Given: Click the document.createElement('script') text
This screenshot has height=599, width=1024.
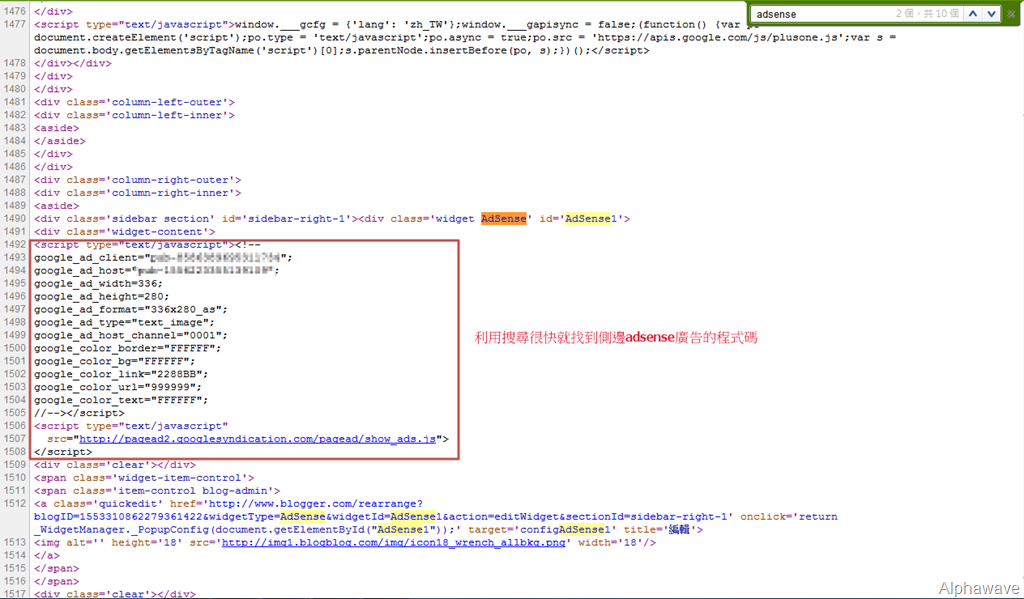Looking at the screenshot, I should click(x=137, y=38).
